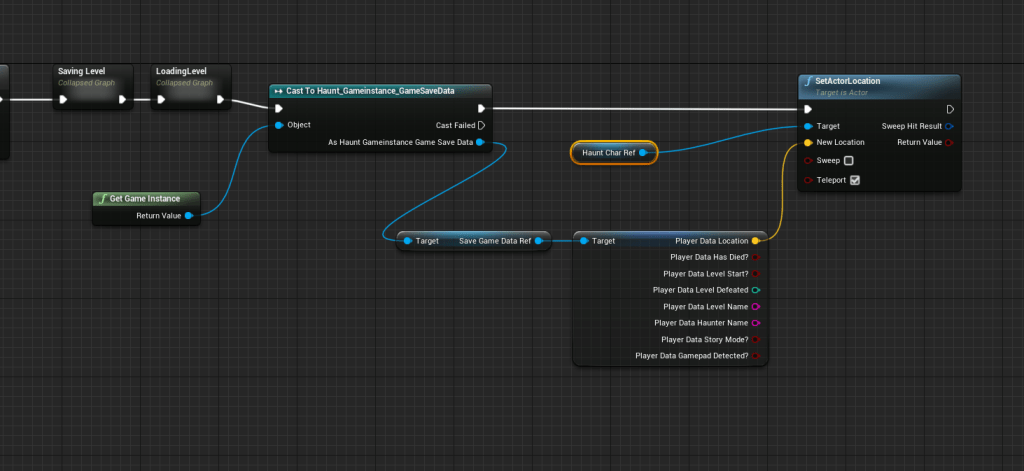
Task: Click the New Location input pin
Action: (808, 143)
